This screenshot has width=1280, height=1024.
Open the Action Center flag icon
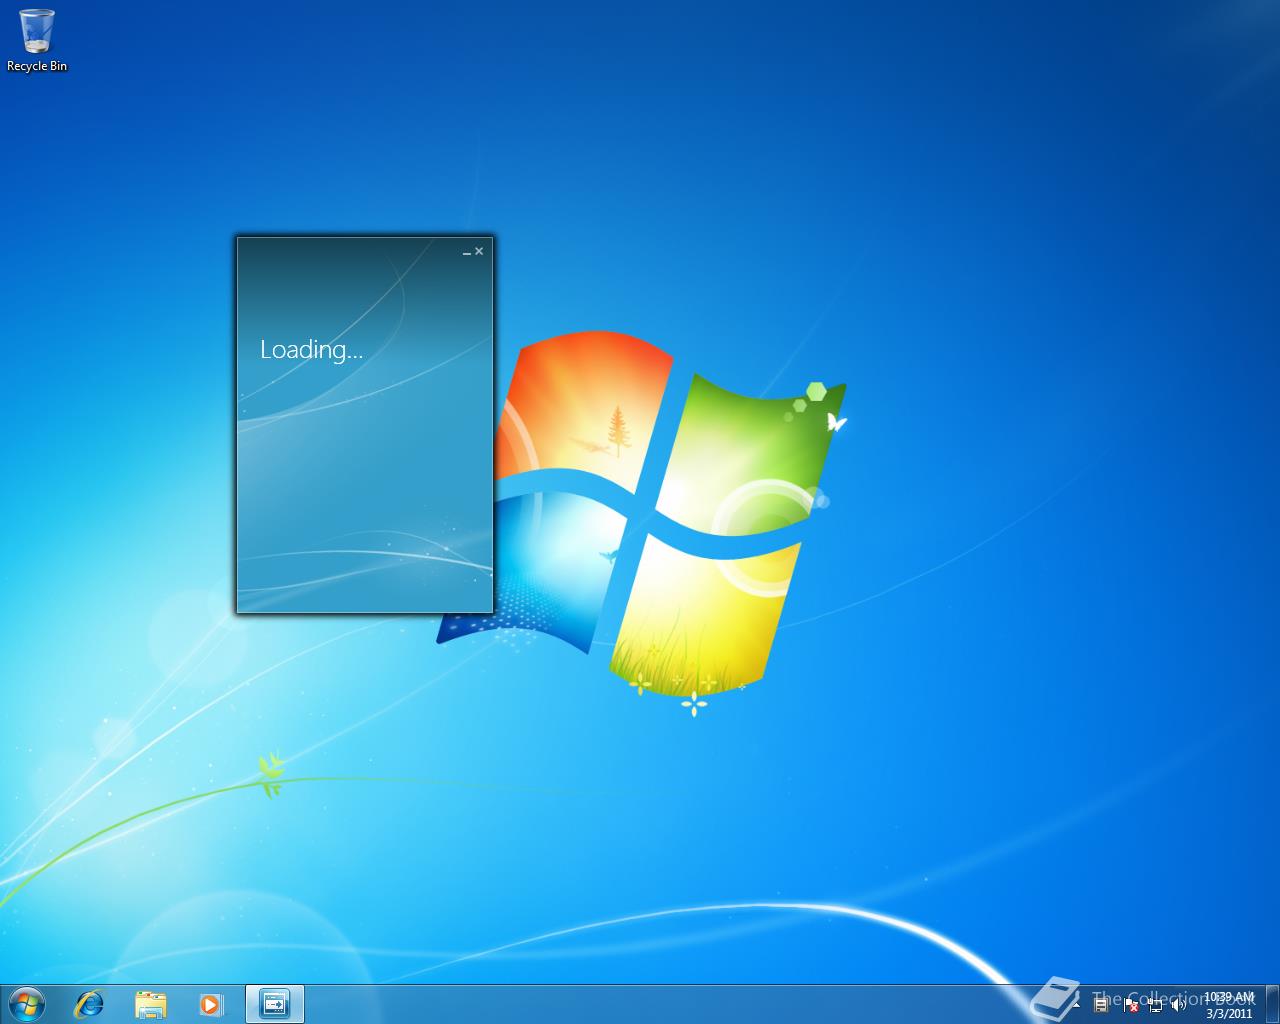click(x=1130, y=1005)
